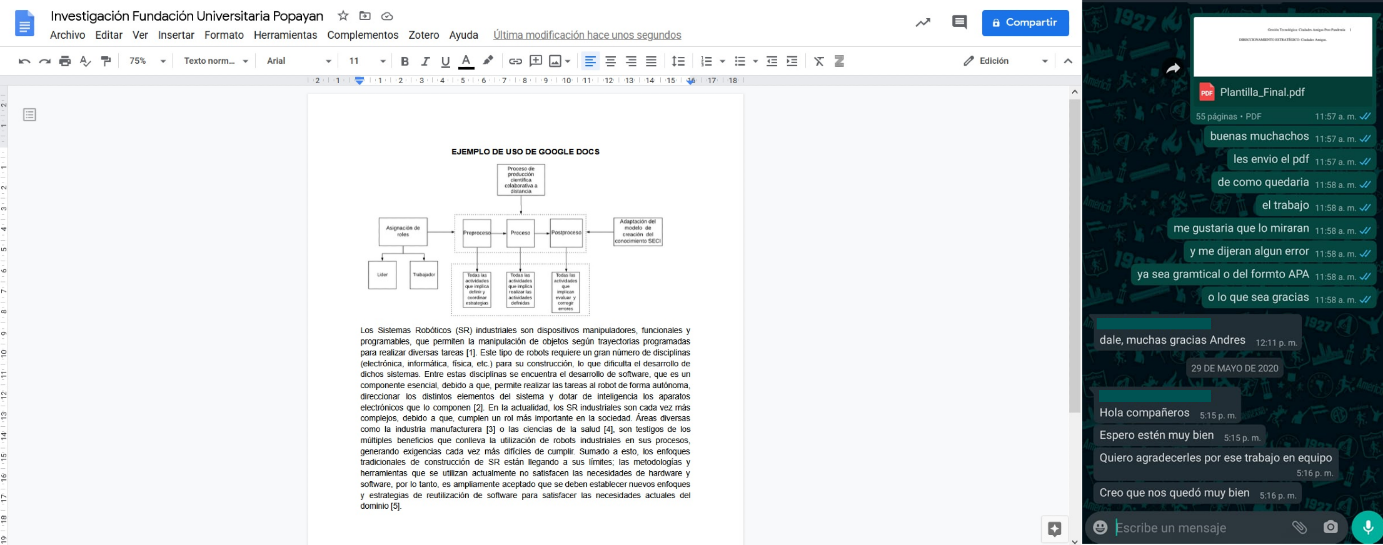This screenshot has height=545, width=1383.
Task: Open the Arial font dropdown
Action: click(298, 61)
